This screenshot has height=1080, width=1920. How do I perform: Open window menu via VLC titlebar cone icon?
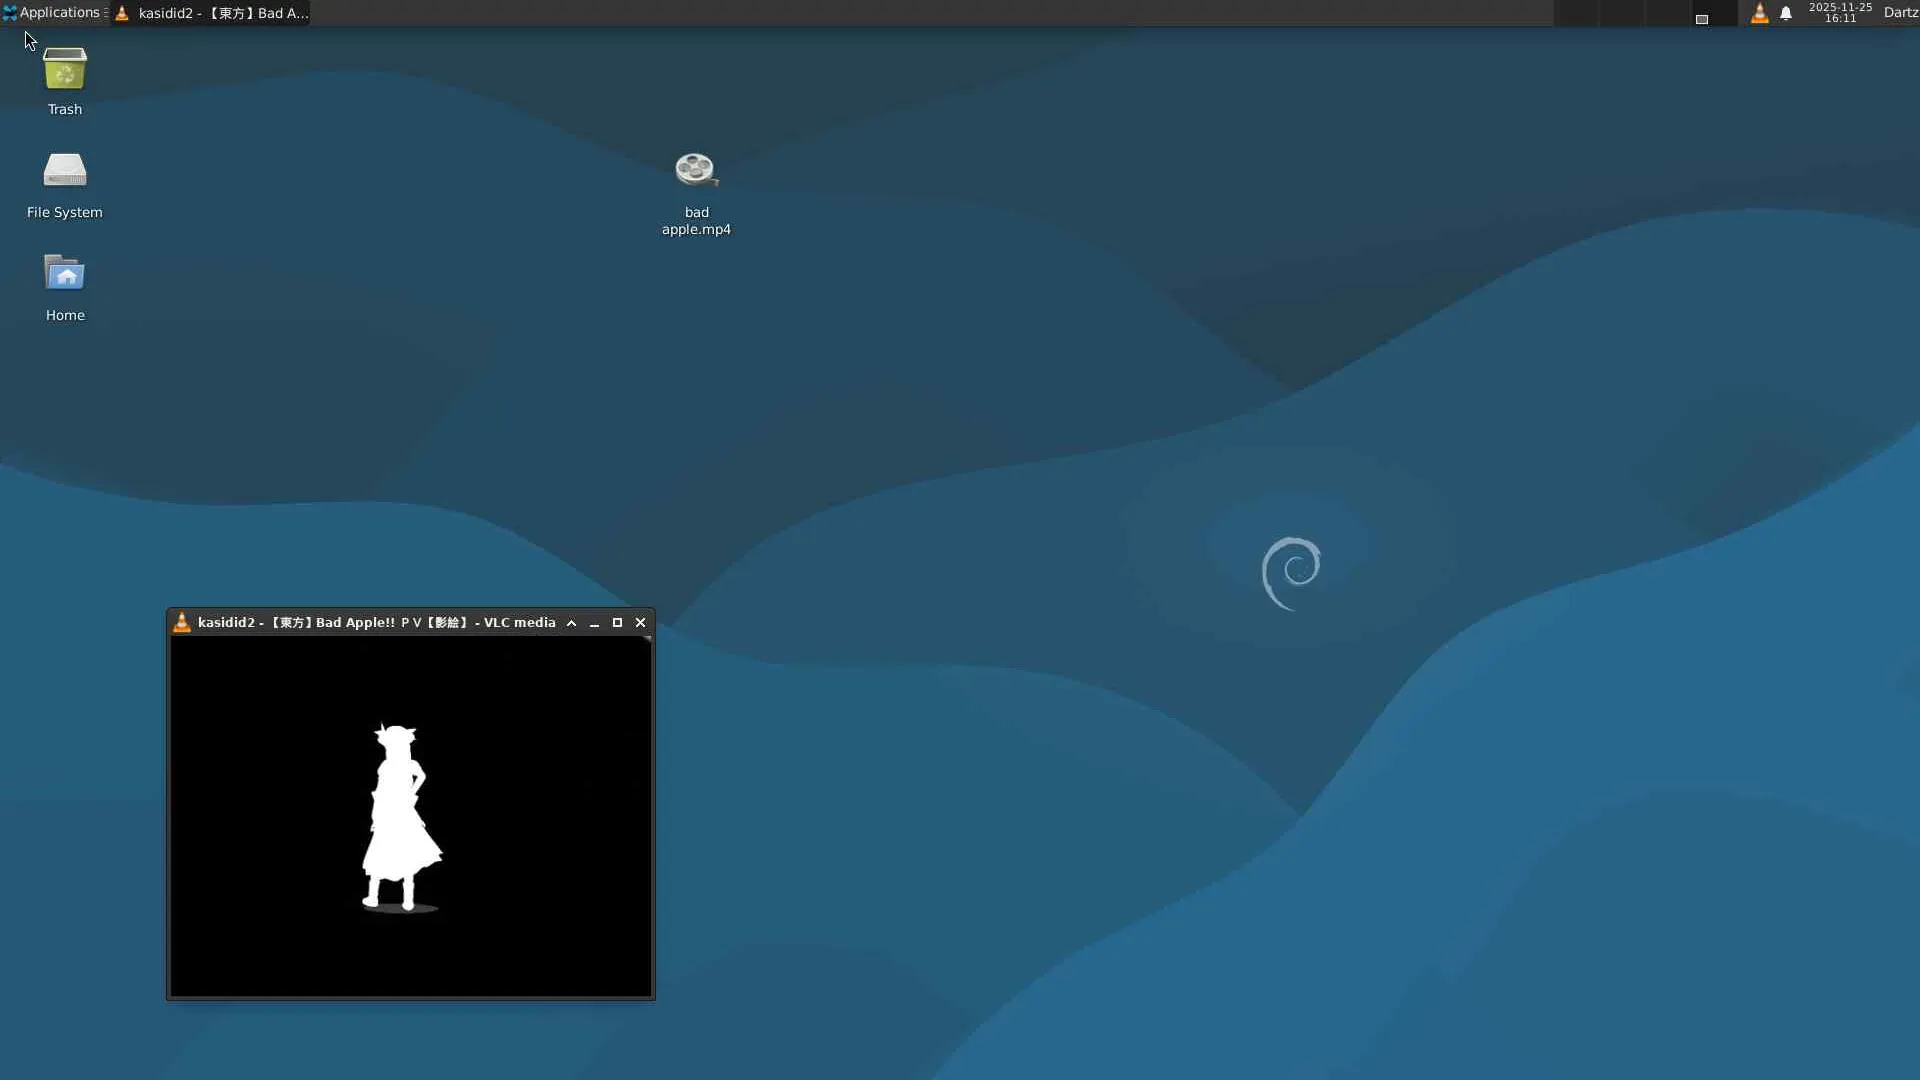coord(182,622)
